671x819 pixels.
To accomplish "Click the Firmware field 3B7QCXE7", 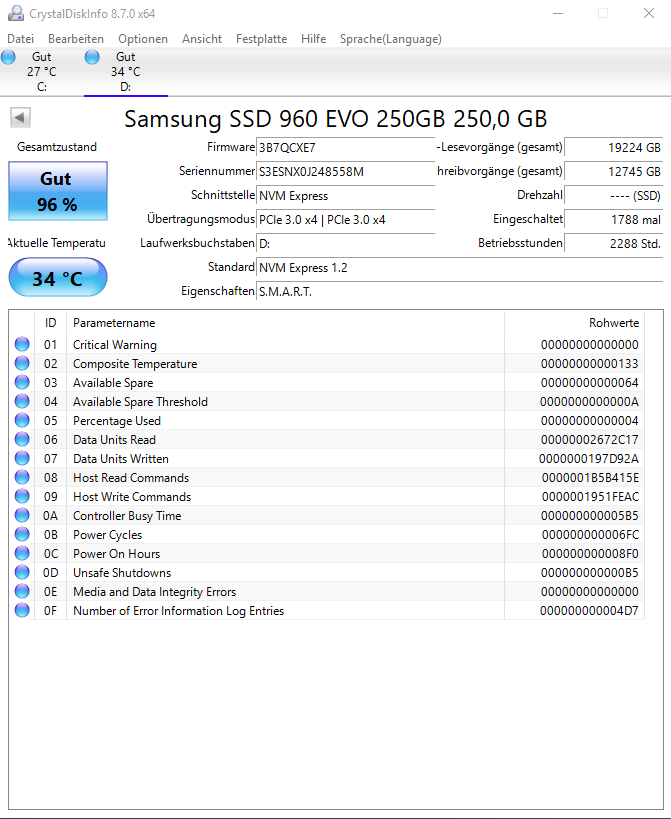I will pos(345,148).
